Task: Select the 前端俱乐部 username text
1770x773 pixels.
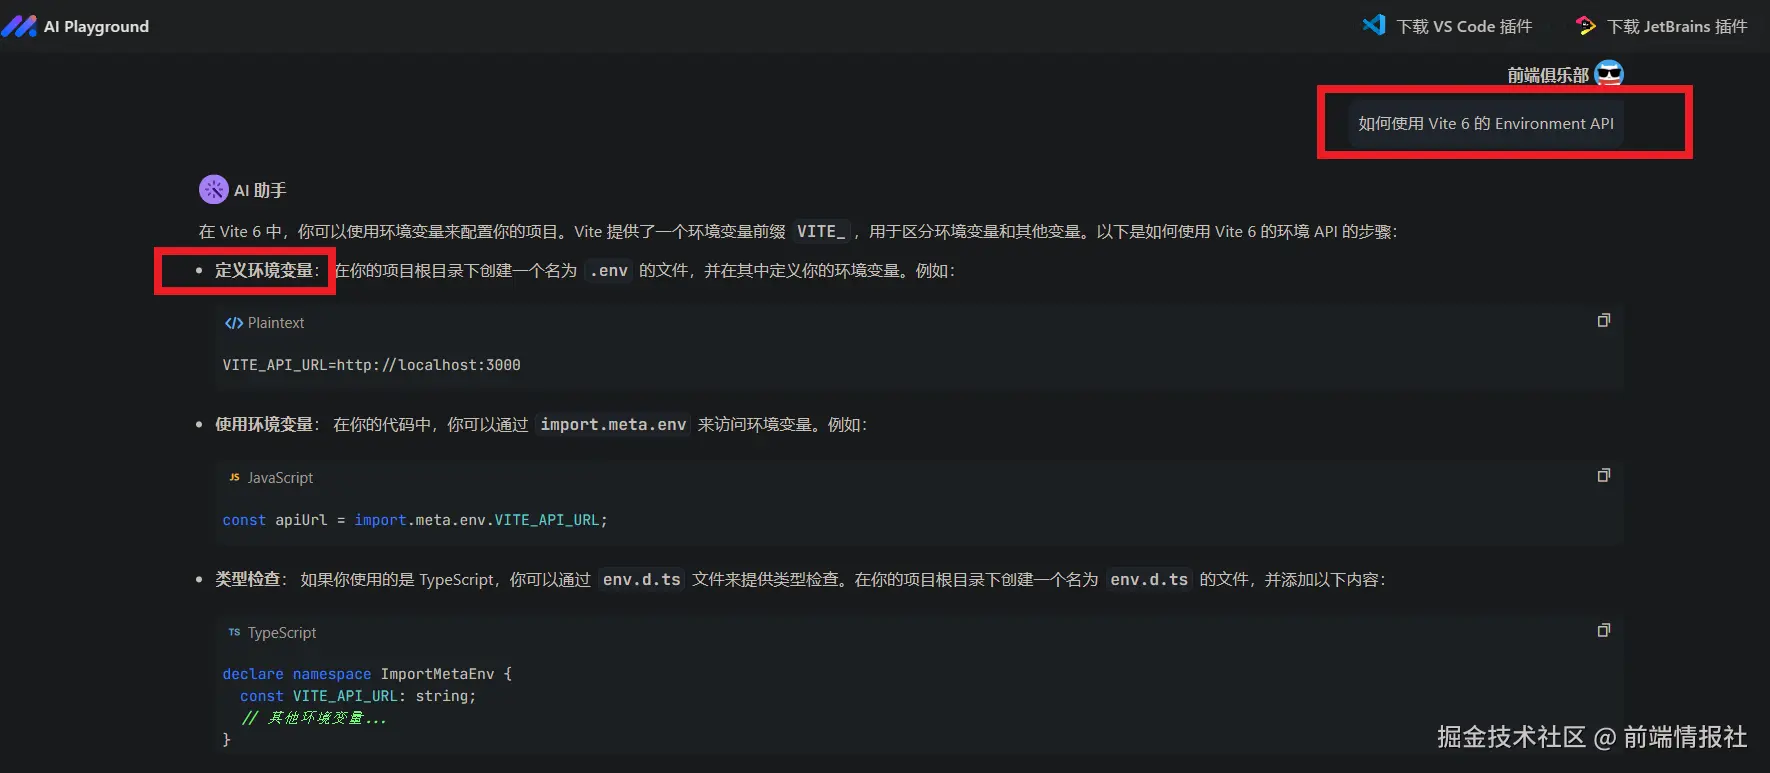Action: [1548, 75]
